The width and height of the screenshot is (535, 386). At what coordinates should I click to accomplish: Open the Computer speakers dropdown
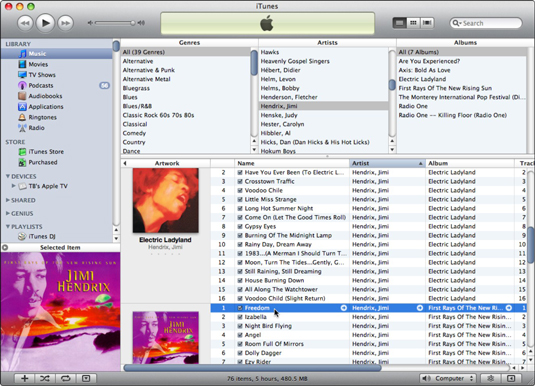448,378
